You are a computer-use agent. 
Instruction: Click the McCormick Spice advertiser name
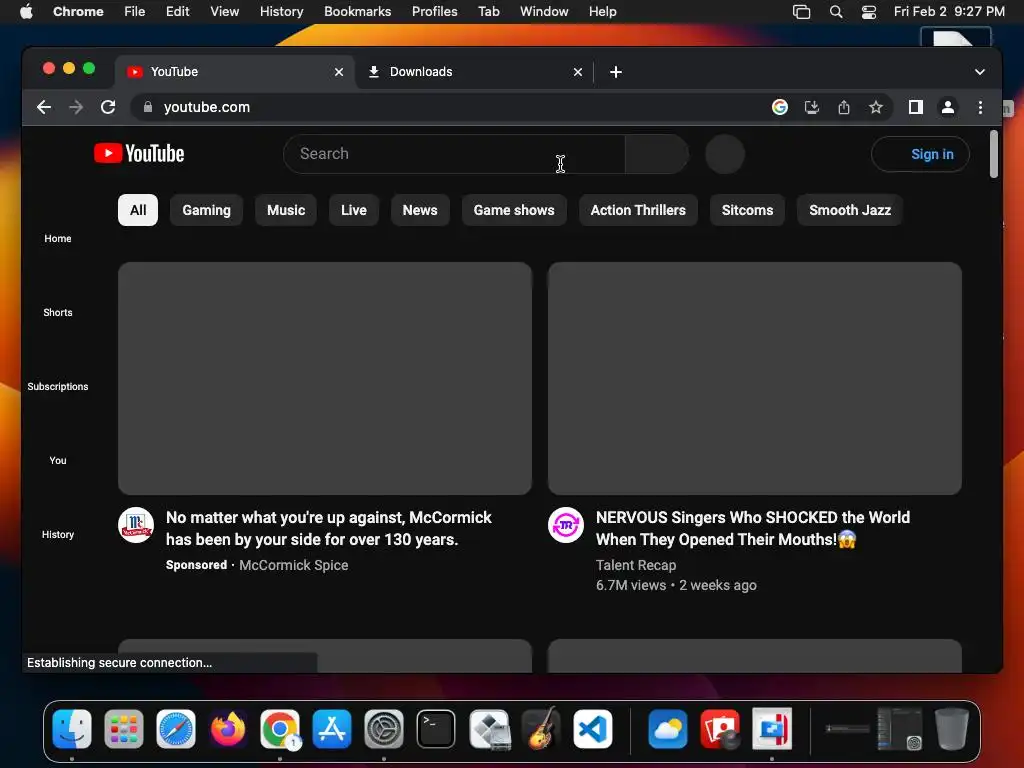294,566
